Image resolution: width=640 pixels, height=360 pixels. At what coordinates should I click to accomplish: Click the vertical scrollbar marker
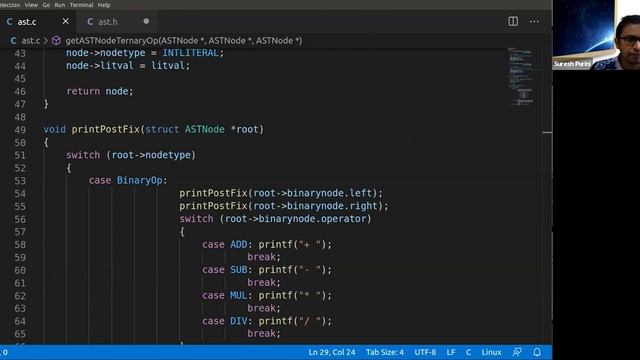547,132
